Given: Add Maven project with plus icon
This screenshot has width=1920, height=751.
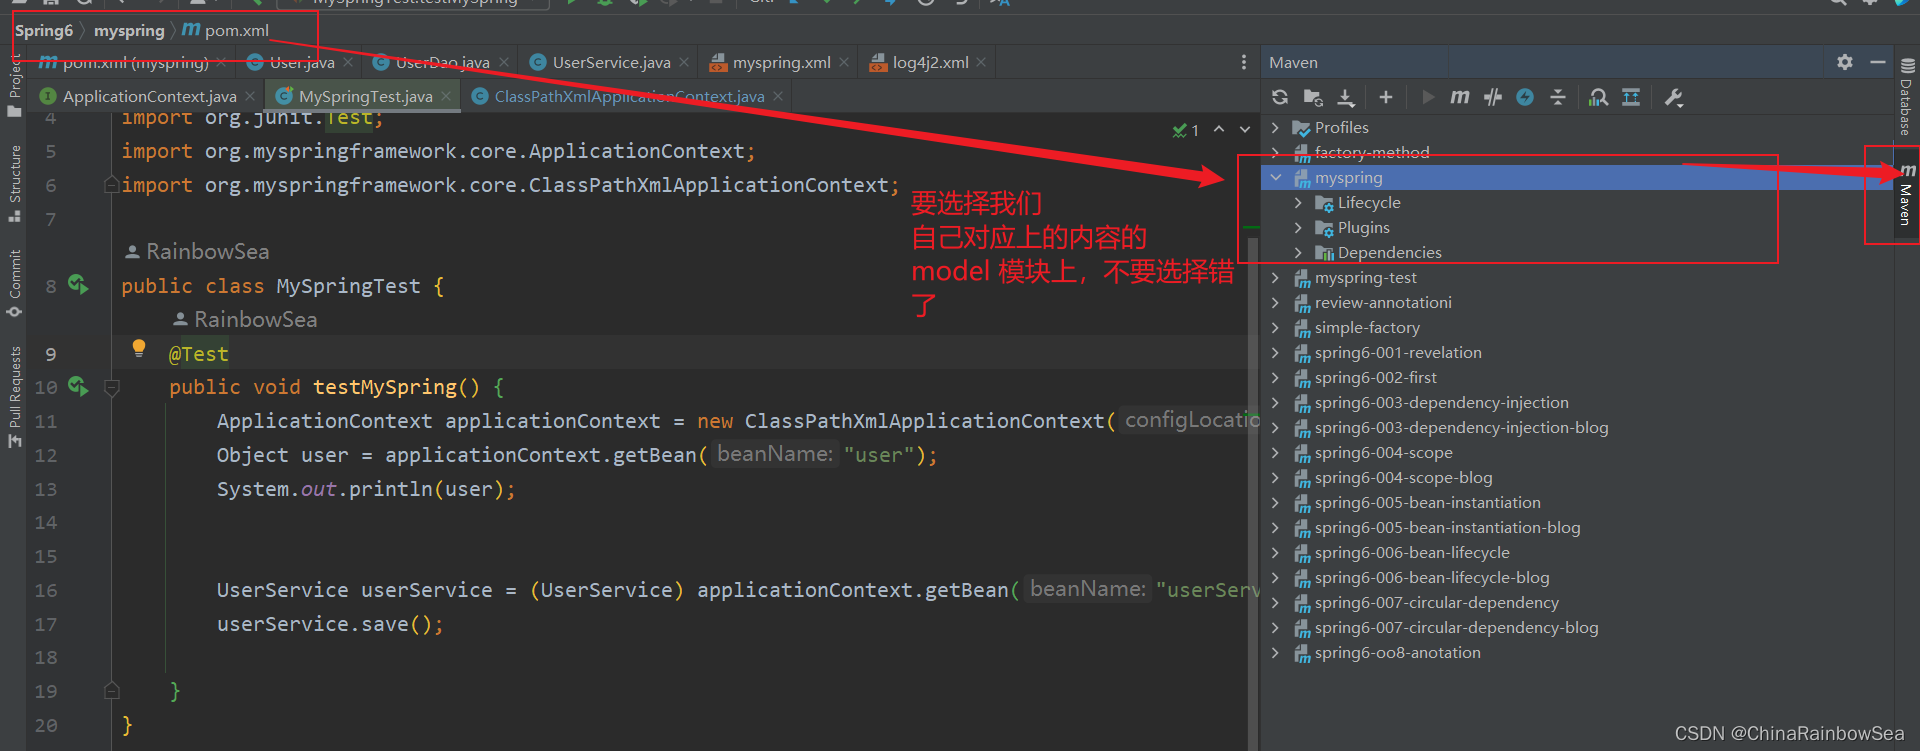Looking at the screenshot, I should coord(1385,97).
